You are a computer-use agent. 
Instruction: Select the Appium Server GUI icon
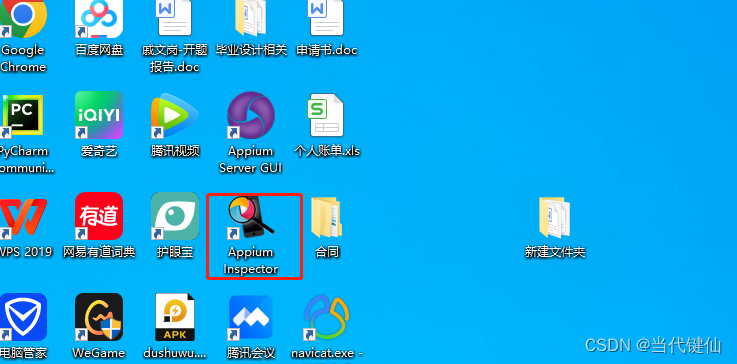[x=251, y=115]
